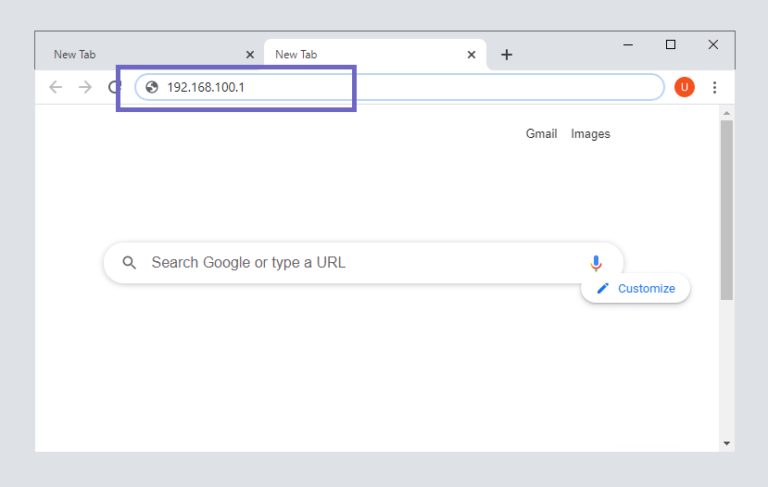Image resolution: width=768 pixels, height=487 pixels.
Task: Click the back navigation arrow
Action: click(x=55, y=87)
